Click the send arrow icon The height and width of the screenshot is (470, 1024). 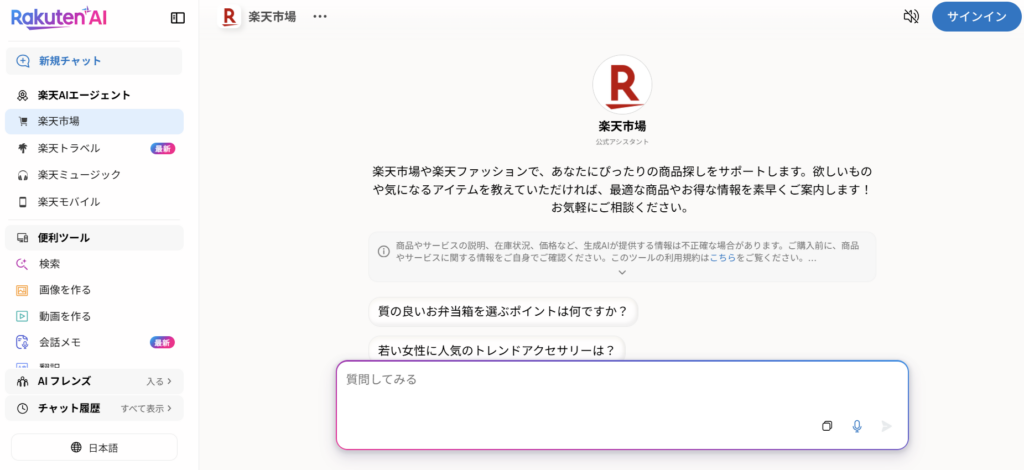886,426
